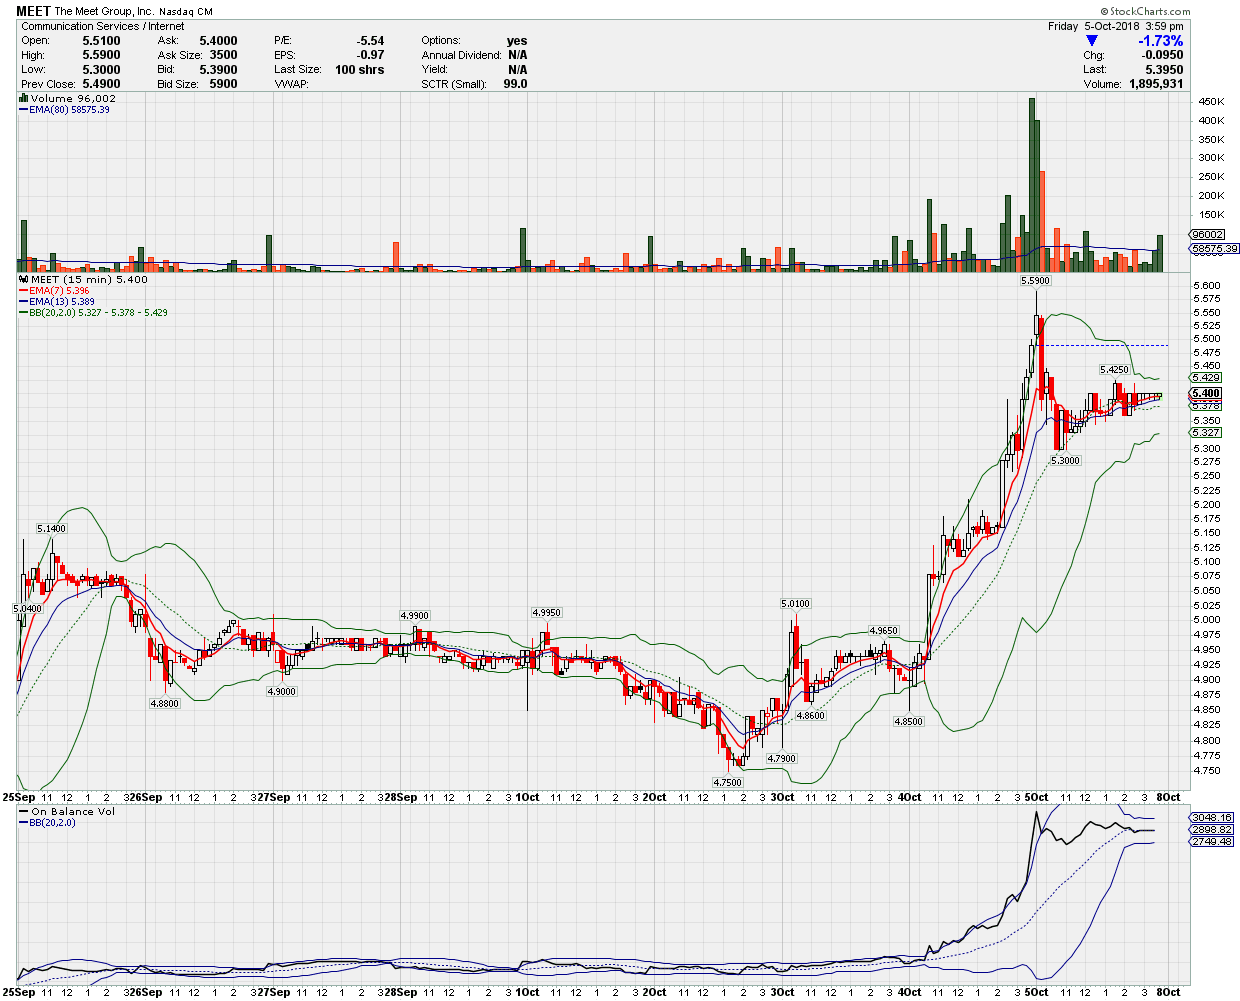Click the Bid Size value 5900
1240x1001 pixels.
224,84
